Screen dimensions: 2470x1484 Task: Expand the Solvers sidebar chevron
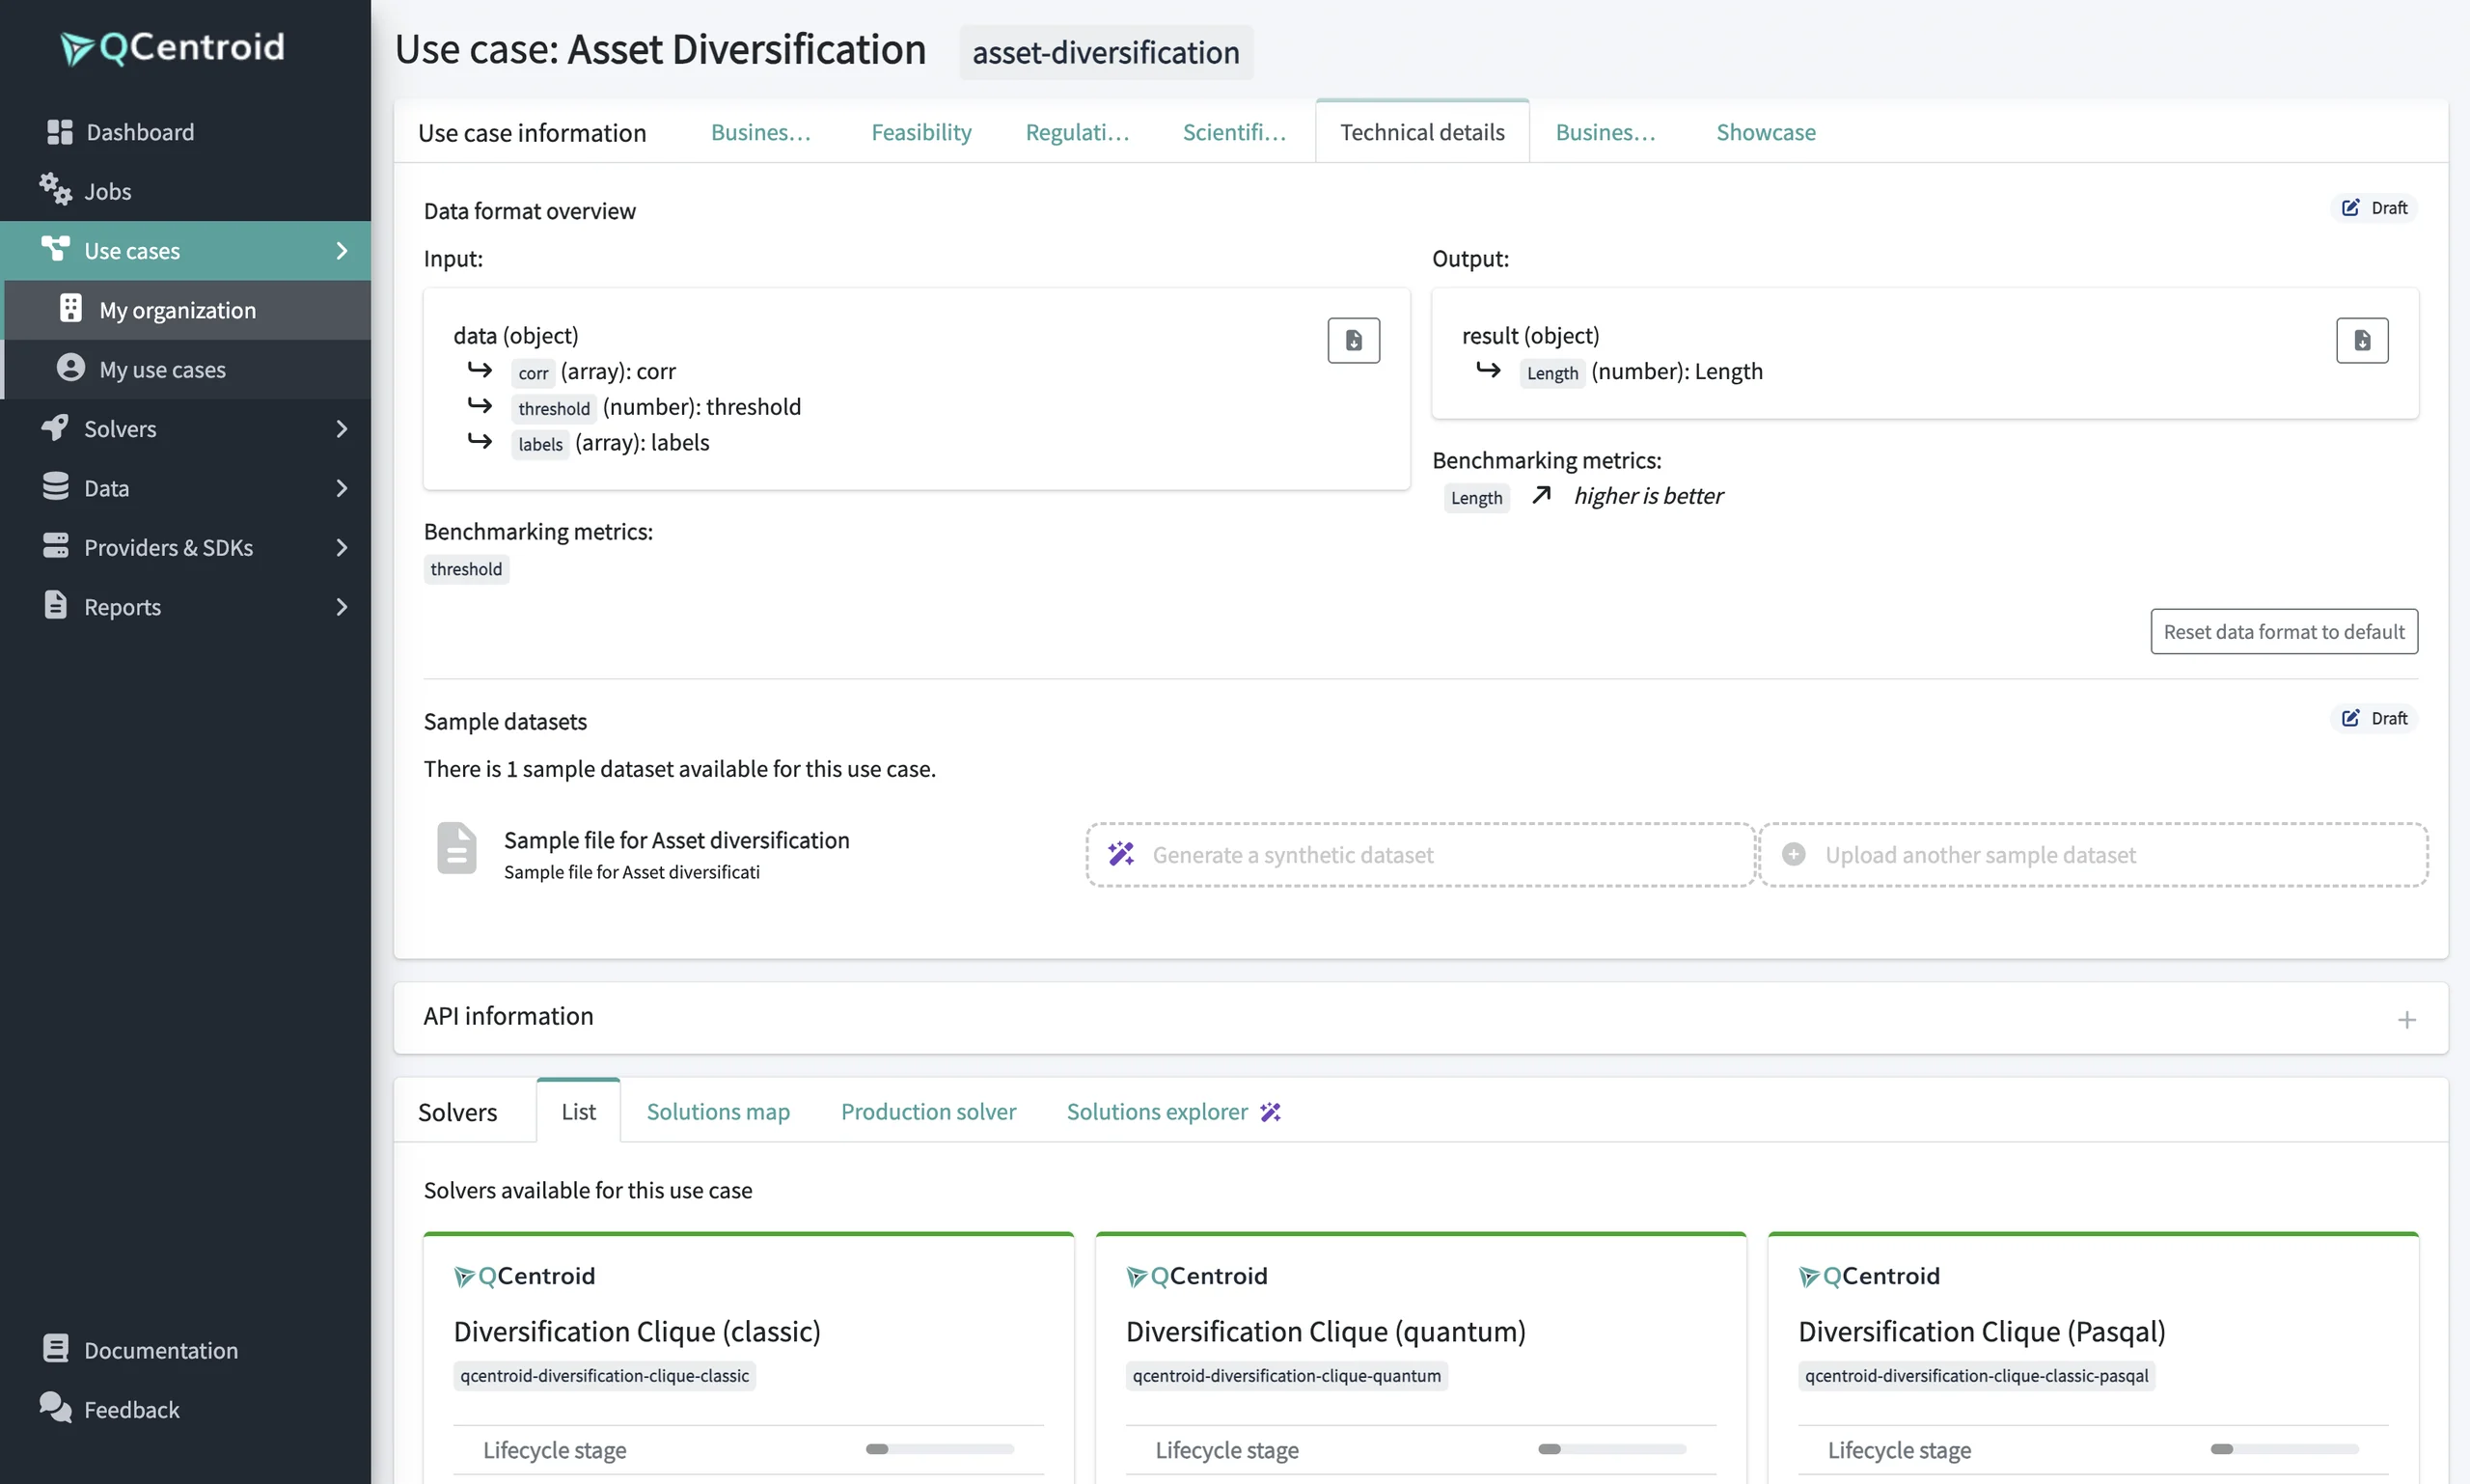341,428
